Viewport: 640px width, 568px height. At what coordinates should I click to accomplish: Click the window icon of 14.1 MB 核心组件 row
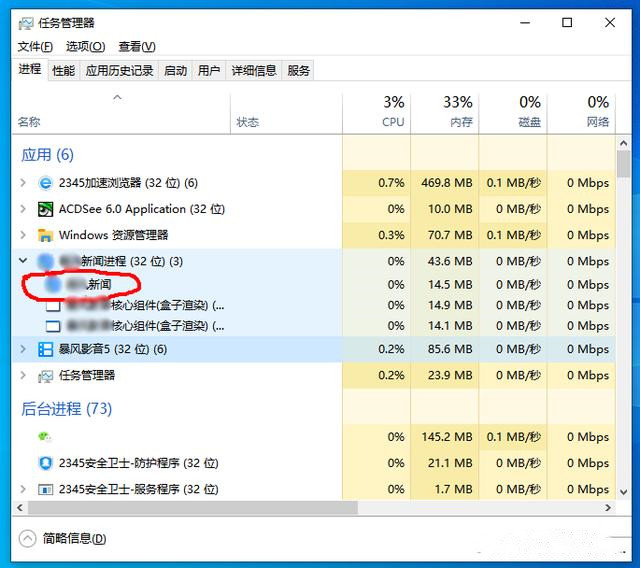53,326
